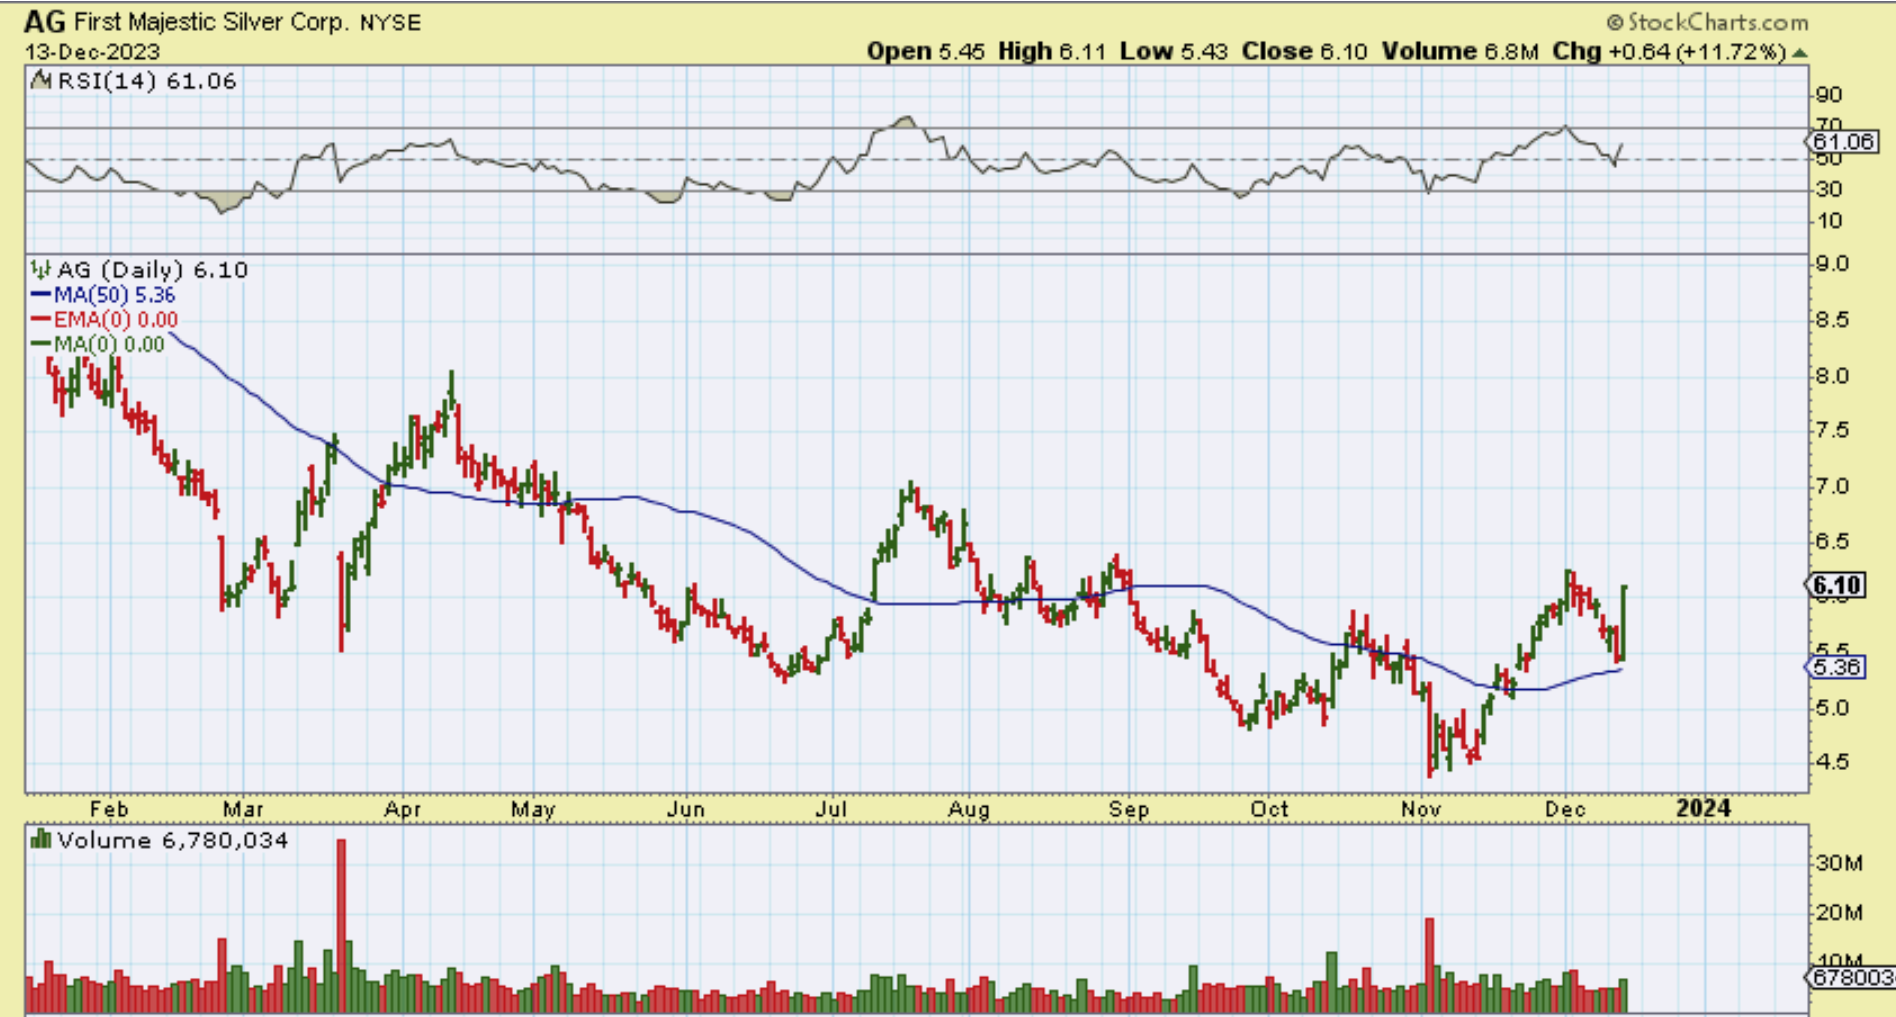This screenshot has width=1896, height=1017.
Task: Click the 20M volume axis label
Action: coord(1838,912)
